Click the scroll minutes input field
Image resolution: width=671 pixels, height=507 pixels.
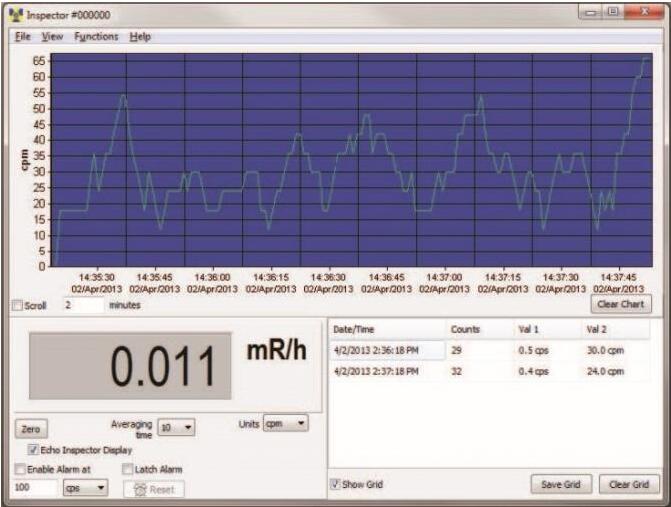coord(82,305)
